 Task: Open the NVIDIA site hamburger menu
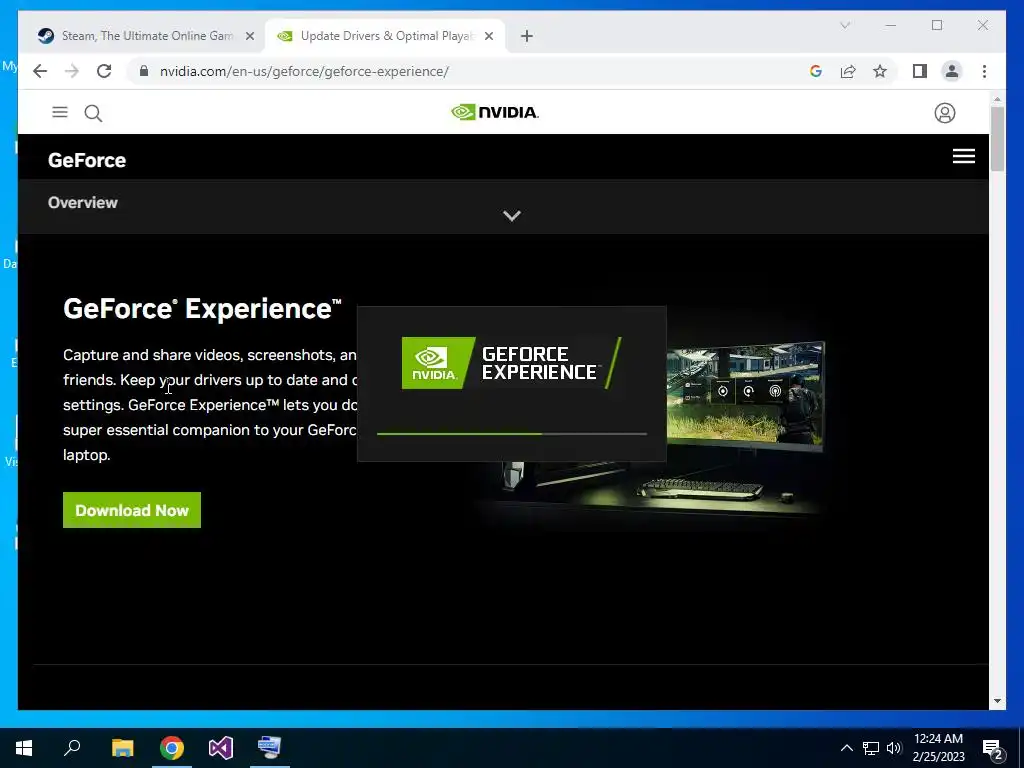pos(59,112)
